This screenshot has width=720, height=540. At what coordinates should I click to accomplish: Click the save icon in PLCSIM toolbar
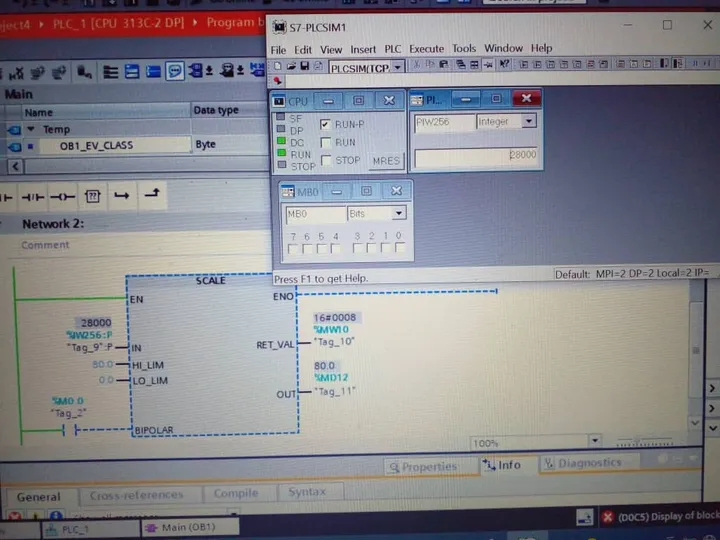304,66
